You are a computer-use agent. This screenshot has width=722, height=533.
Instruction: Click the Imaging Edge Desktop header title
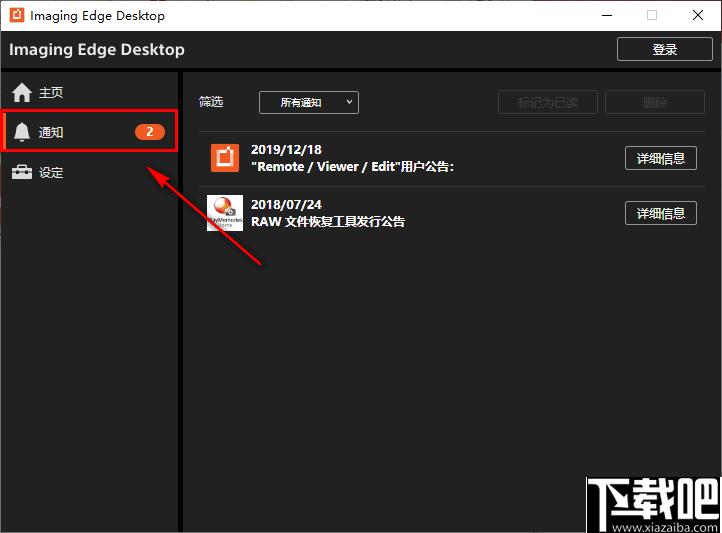[x=97, y=49]
